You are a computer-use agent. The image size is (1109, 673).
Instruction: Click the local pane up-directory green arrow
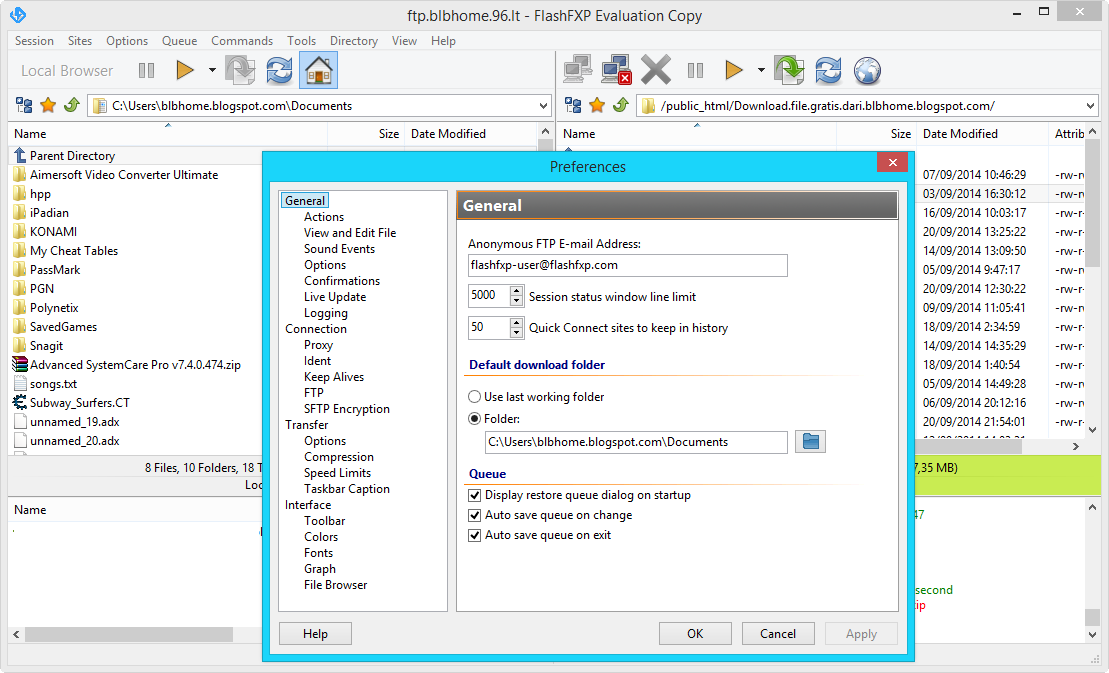point(71,106)
